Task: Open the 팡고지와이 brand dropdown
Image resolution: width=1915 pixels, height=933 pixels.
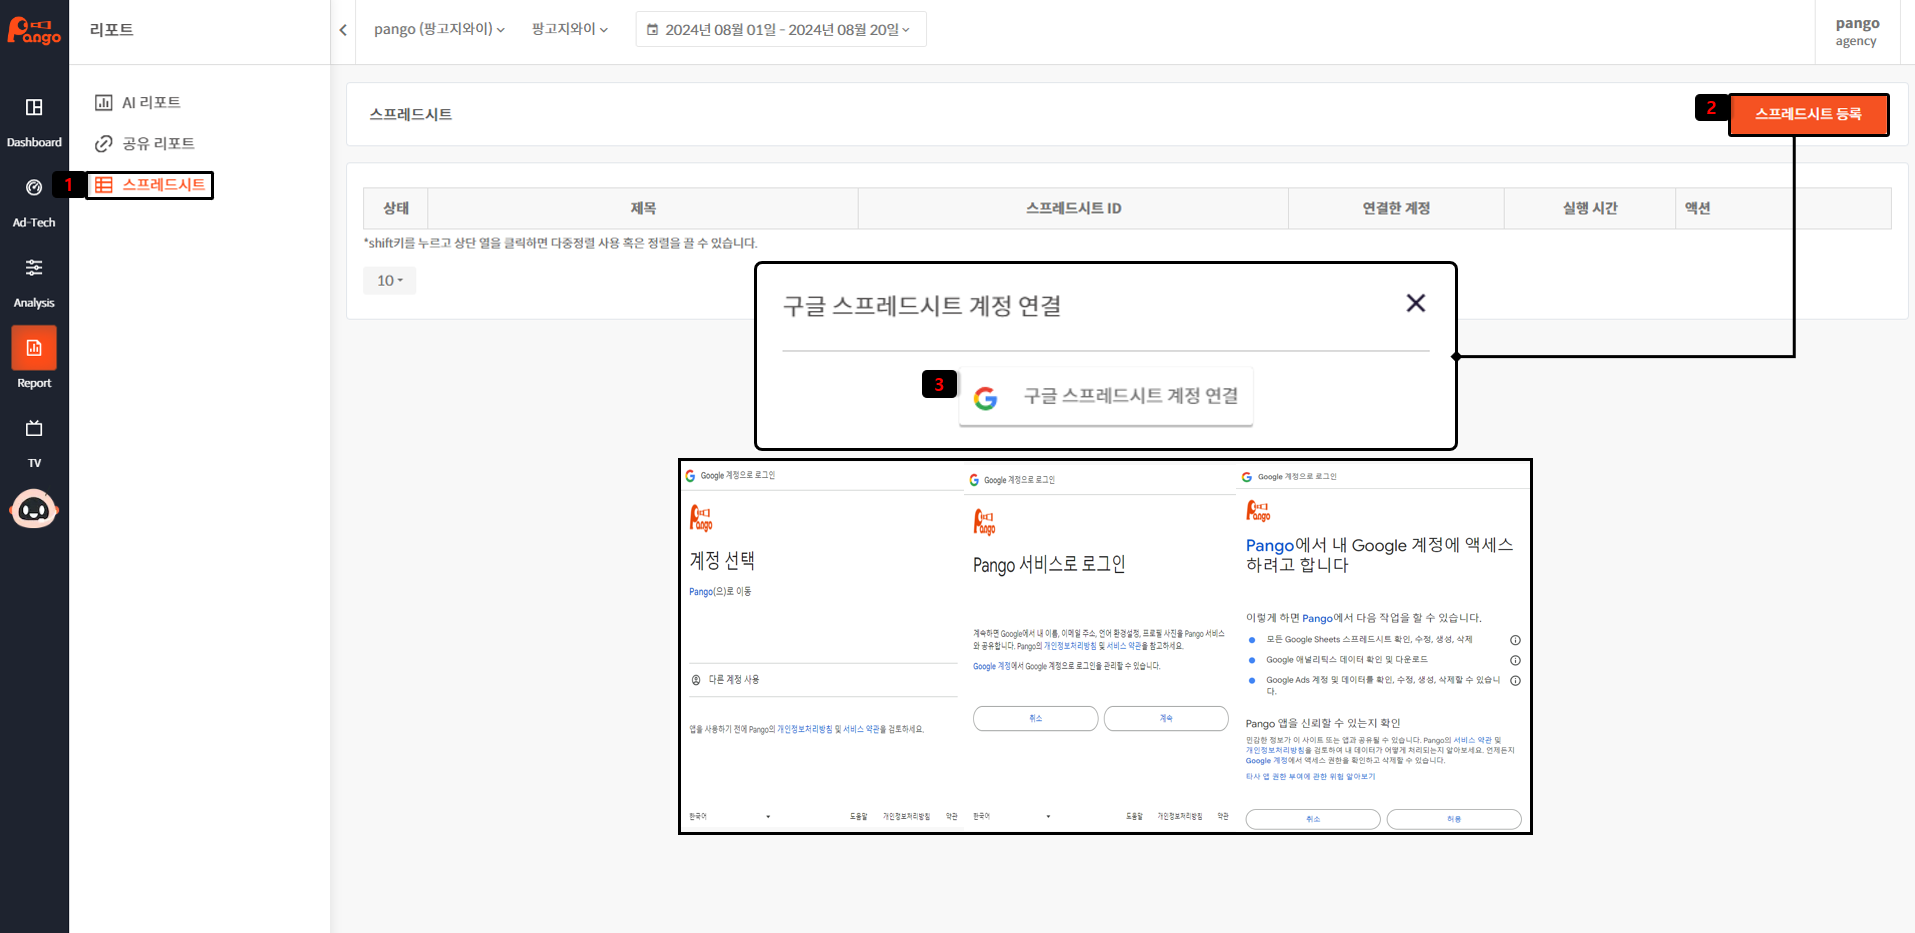Action: (570, 29)
